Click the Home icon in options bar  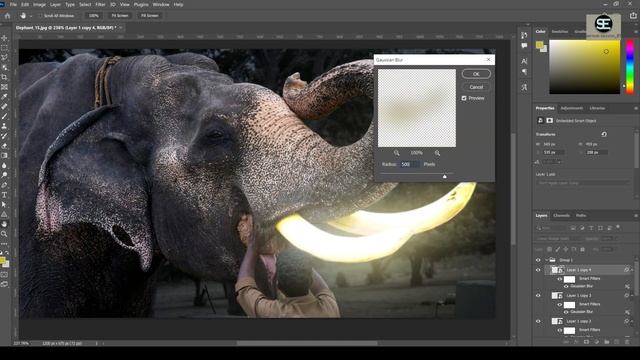coord(7,16)
